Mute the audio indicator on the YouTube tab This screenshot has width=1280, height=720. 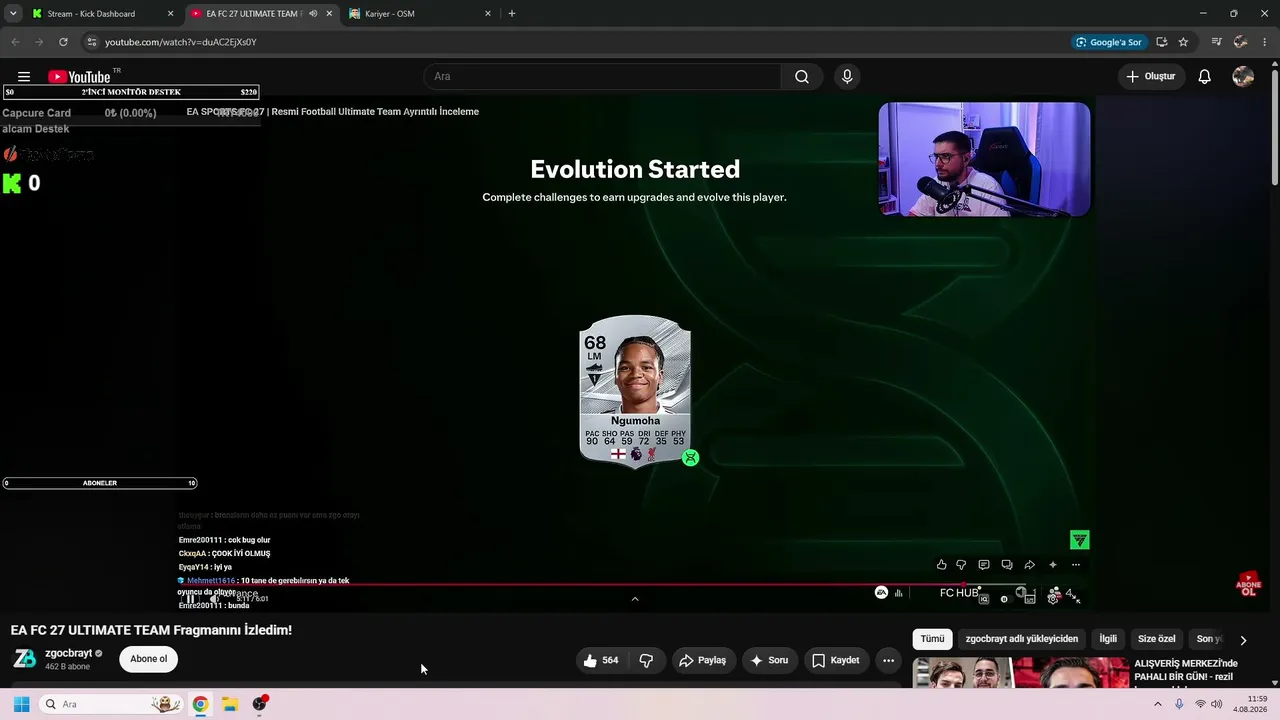(x=313, y=14)
